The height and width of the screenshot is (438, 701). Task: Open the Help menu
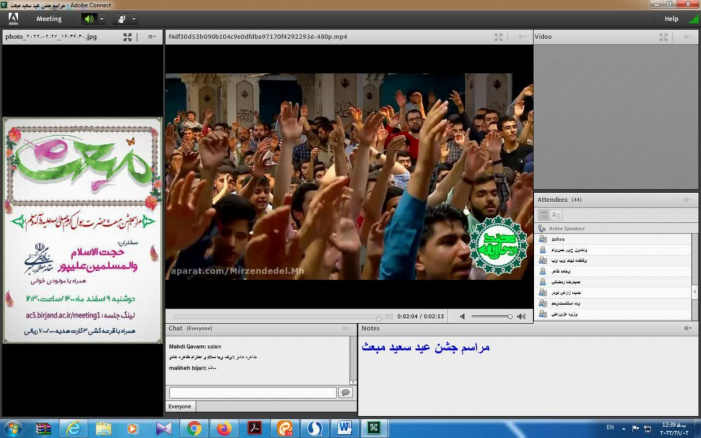click(x=671, y=19)
